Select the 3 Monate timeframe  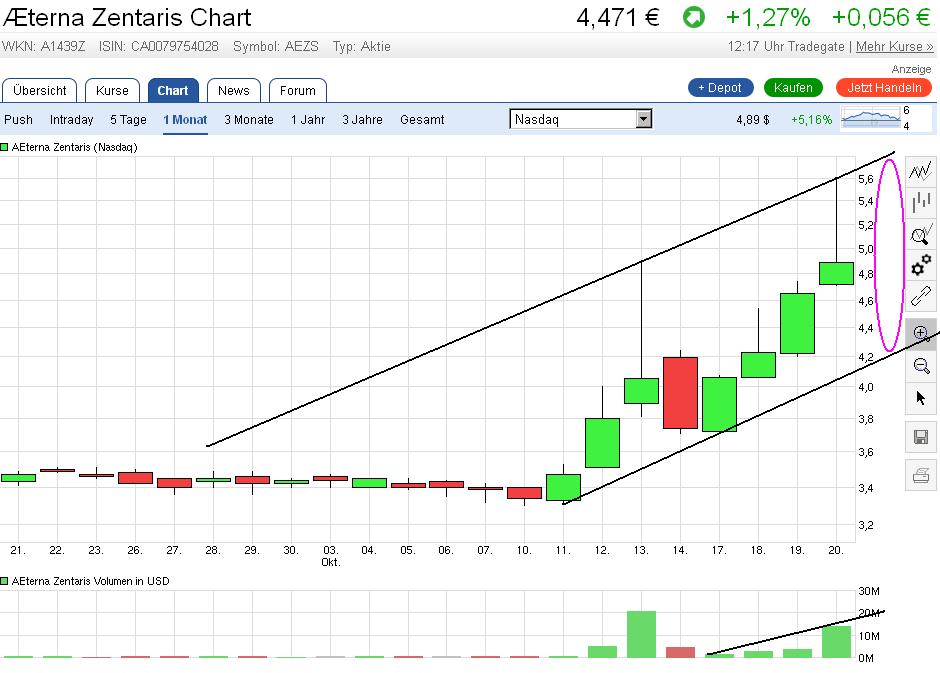point(249,120)
